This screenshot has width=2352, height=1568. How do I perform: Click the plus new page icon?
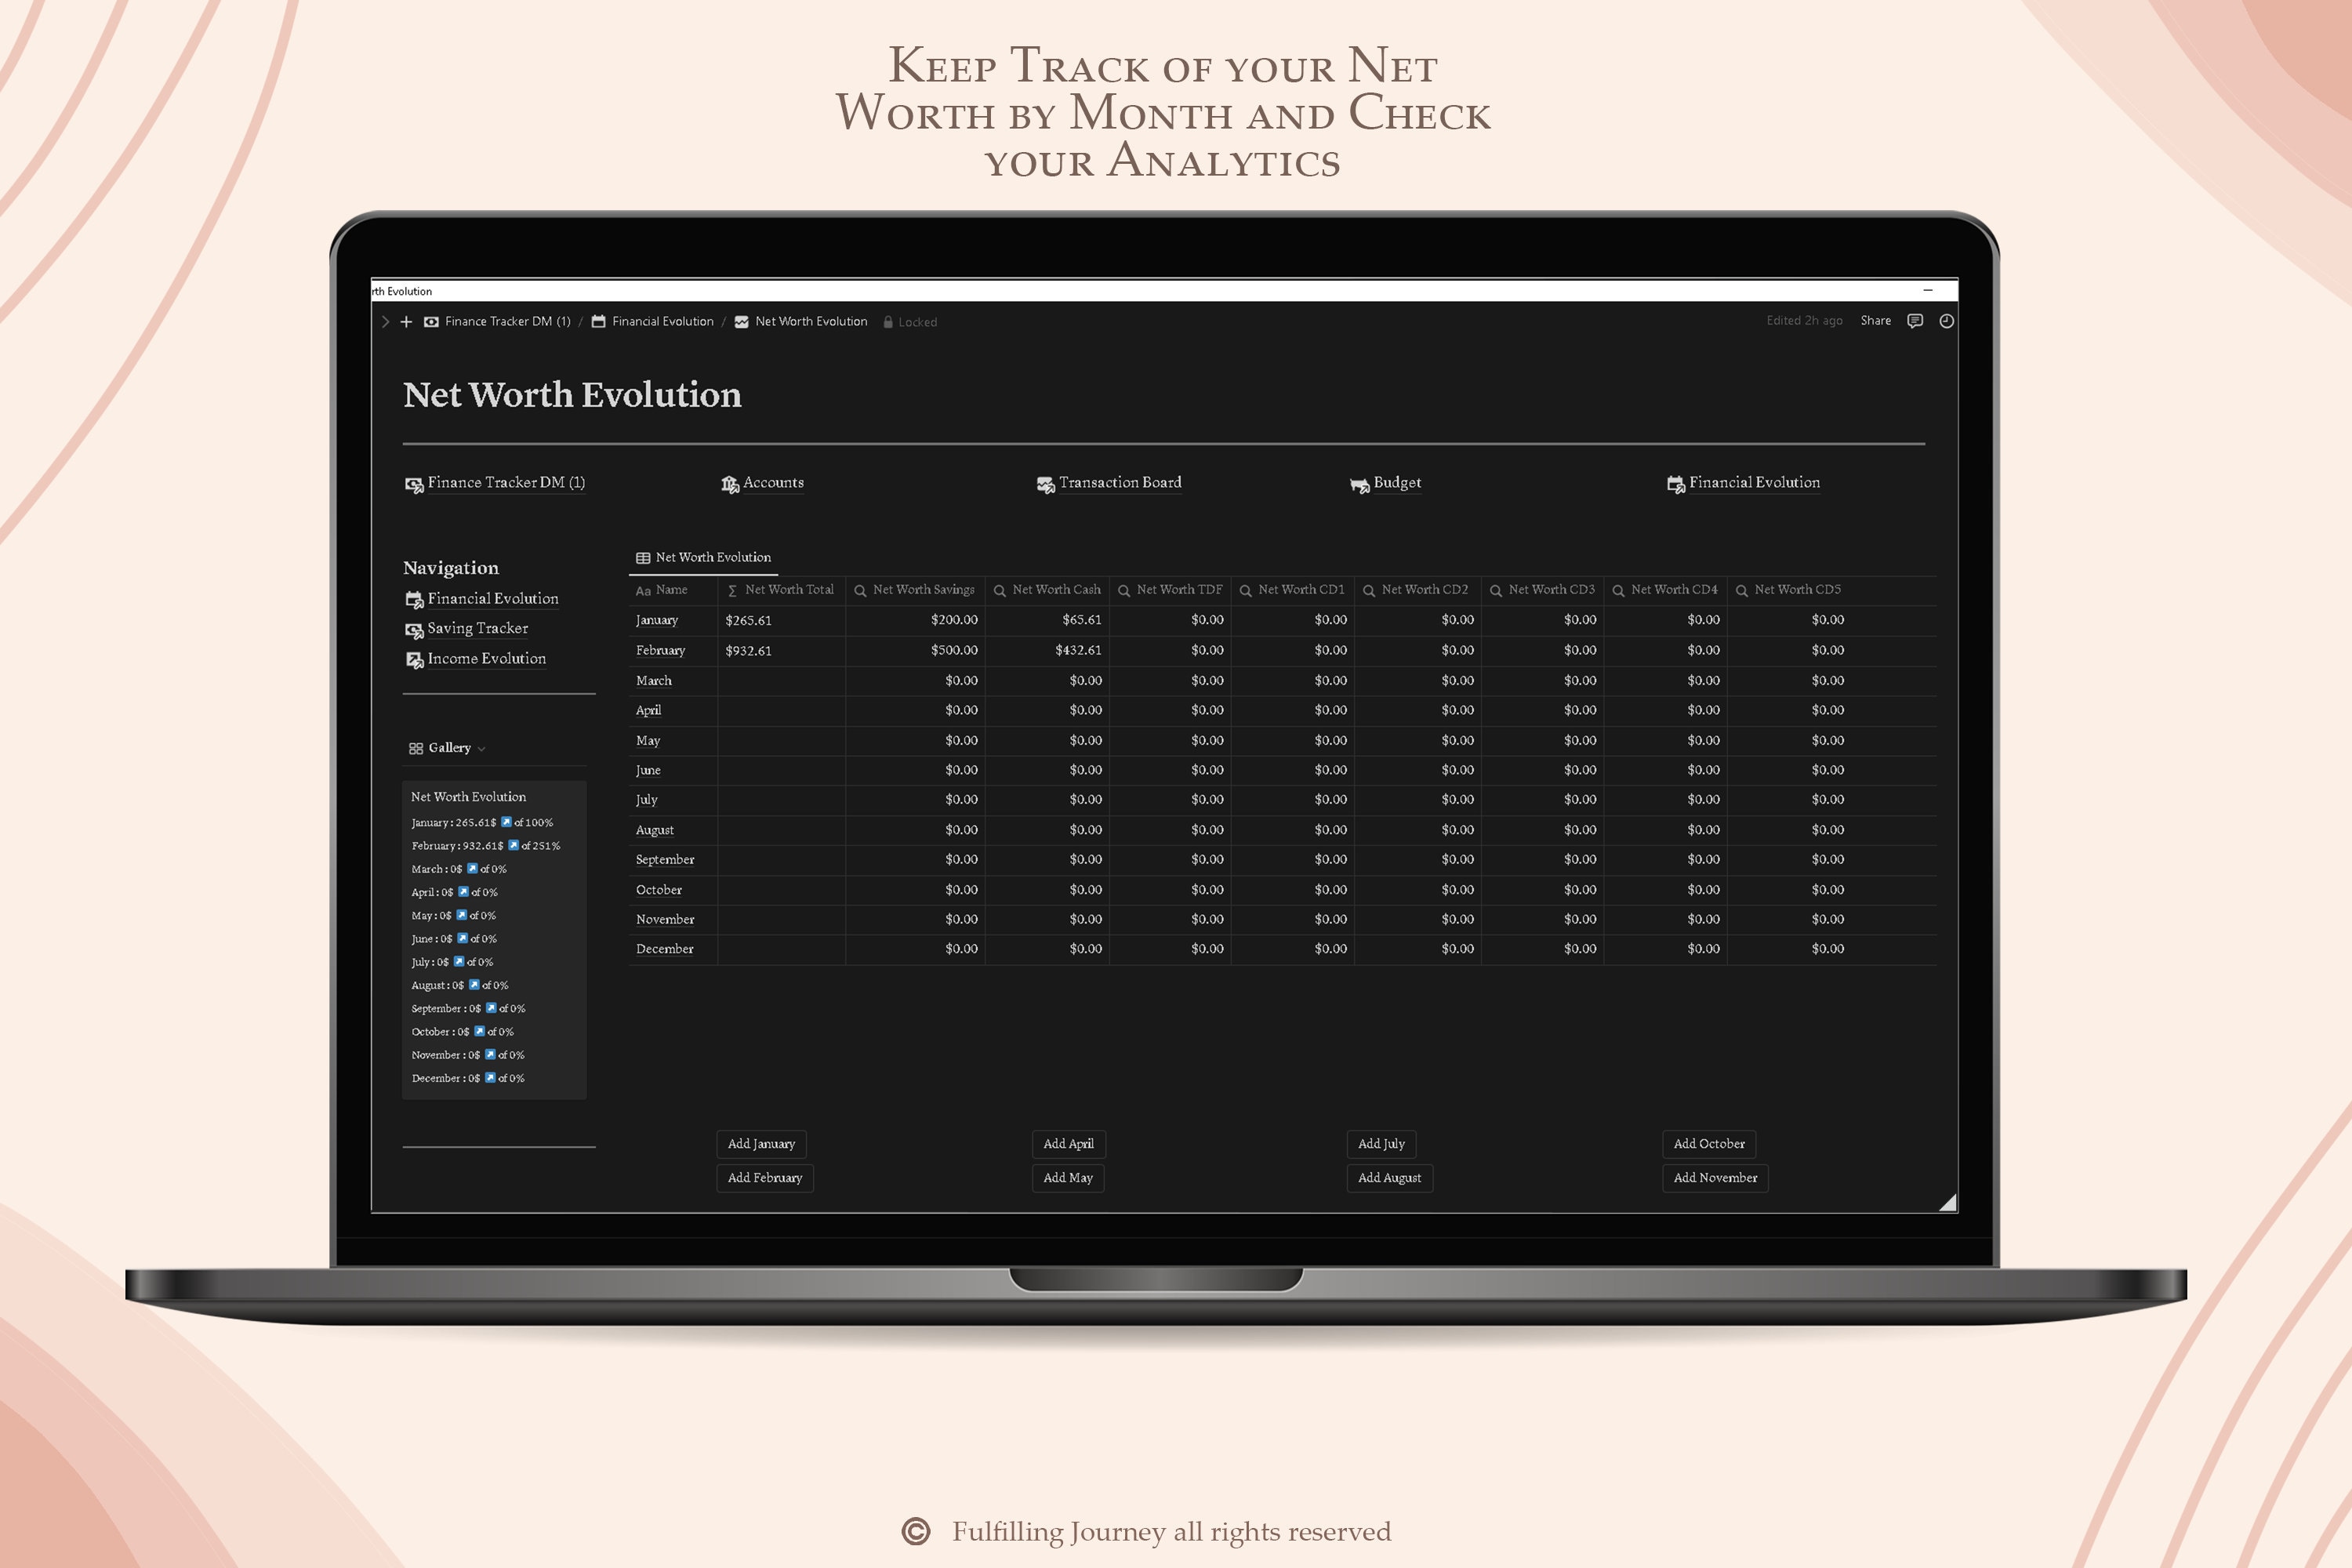tap(406, 322)
